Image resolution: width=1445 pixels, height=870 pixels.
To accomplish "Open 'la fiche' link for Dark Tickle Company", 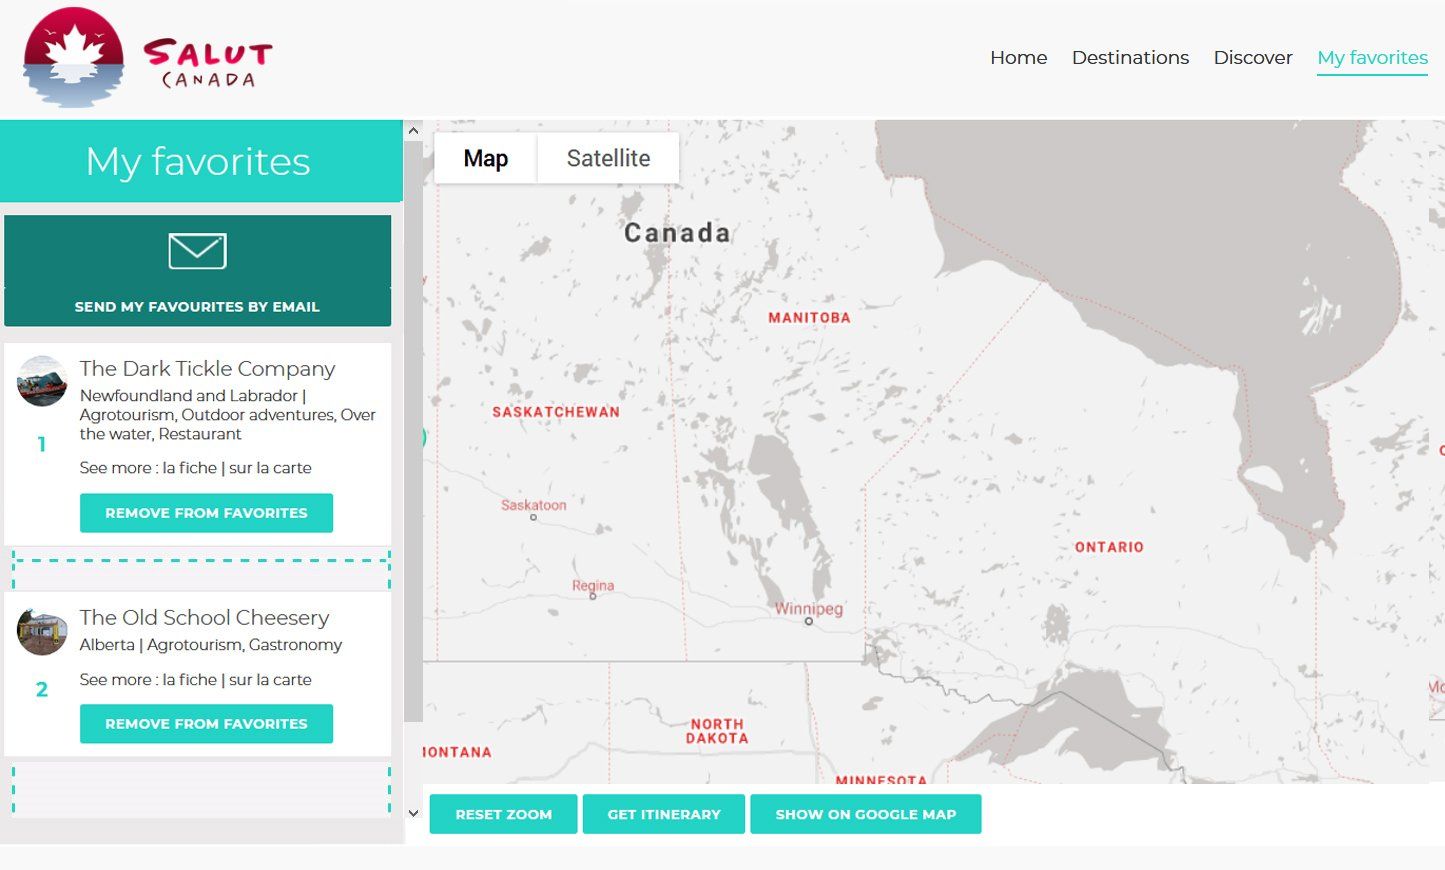I will (189, 468).
